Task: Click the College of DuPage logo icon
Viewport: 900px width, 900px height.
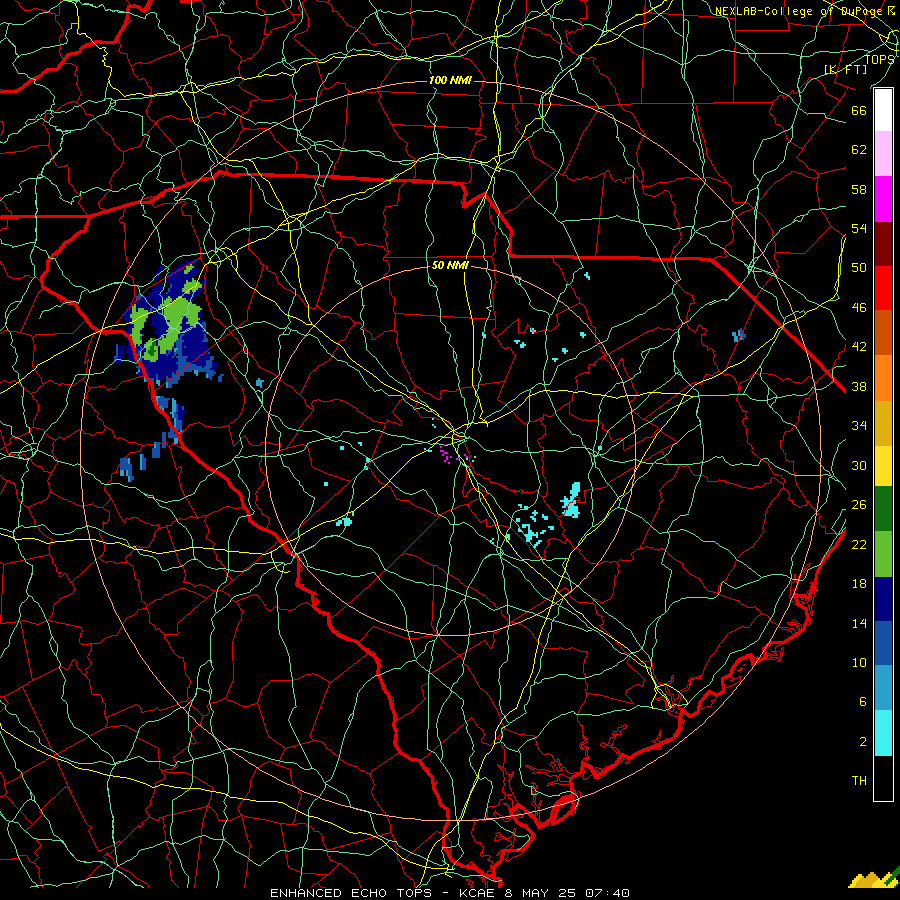Action: (x=874, y=877)
